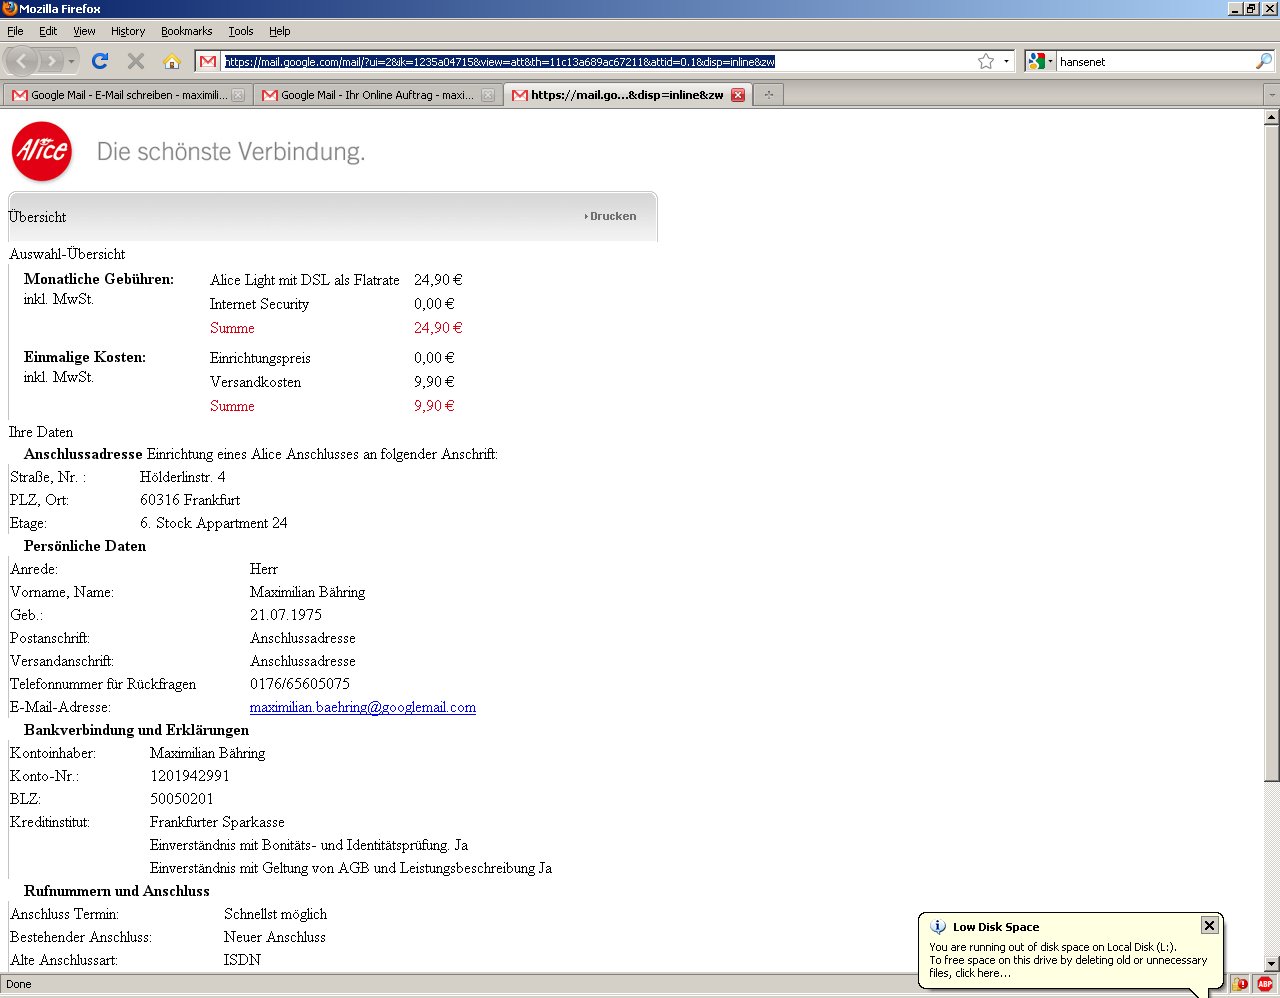Click the Done status bar text
This screenshot has height=998, width=1280.
click(19, 984)
